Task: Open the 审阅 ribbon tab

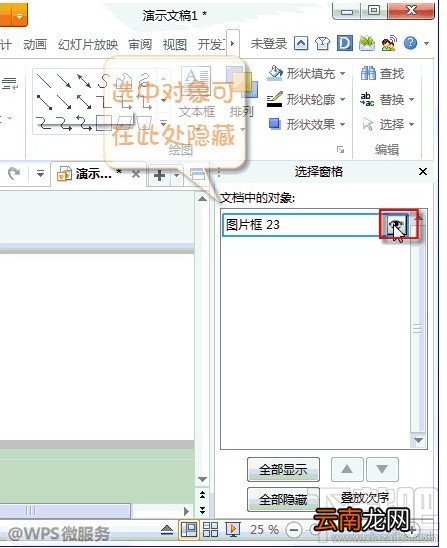Action: pos(140,44)
